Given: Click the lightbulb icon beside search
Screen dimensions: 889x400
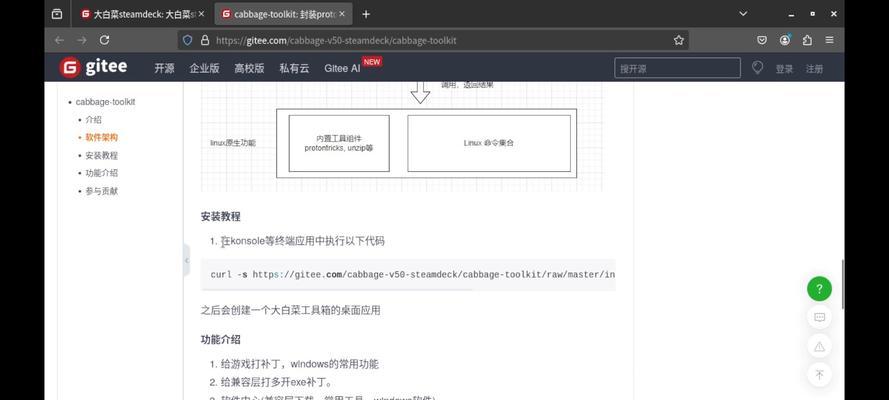Looking at the screenshot, I should point(757,68).
